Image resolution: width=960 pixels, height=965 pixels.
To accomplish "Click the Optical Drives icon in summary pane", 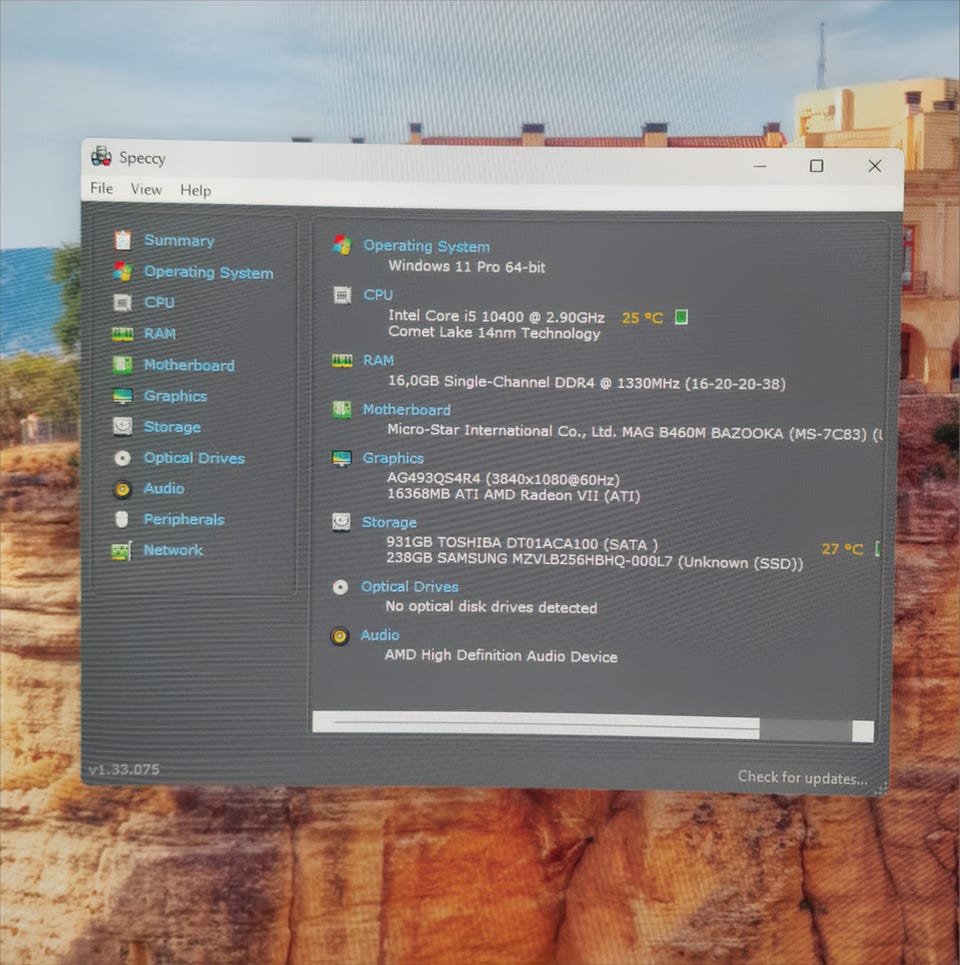I will tap(340, 587).
